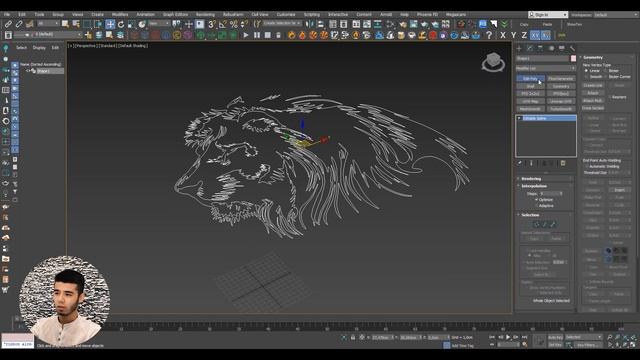Select the Select and Move tool
This screenshot has width=640, height=360.
(x=110, y=24)
